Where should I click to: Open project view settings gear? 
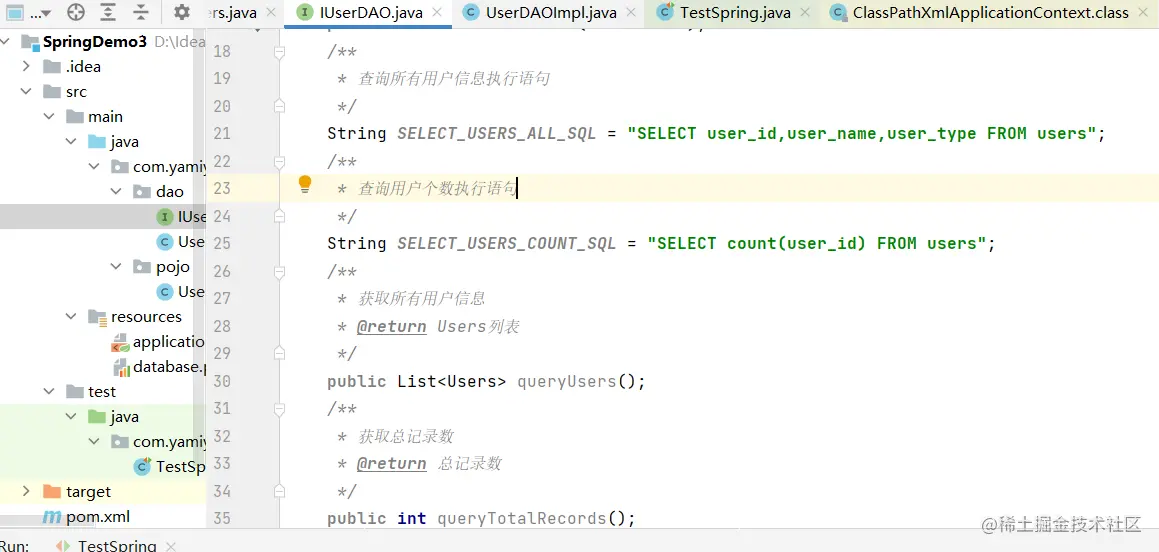[x=181, y=13]
